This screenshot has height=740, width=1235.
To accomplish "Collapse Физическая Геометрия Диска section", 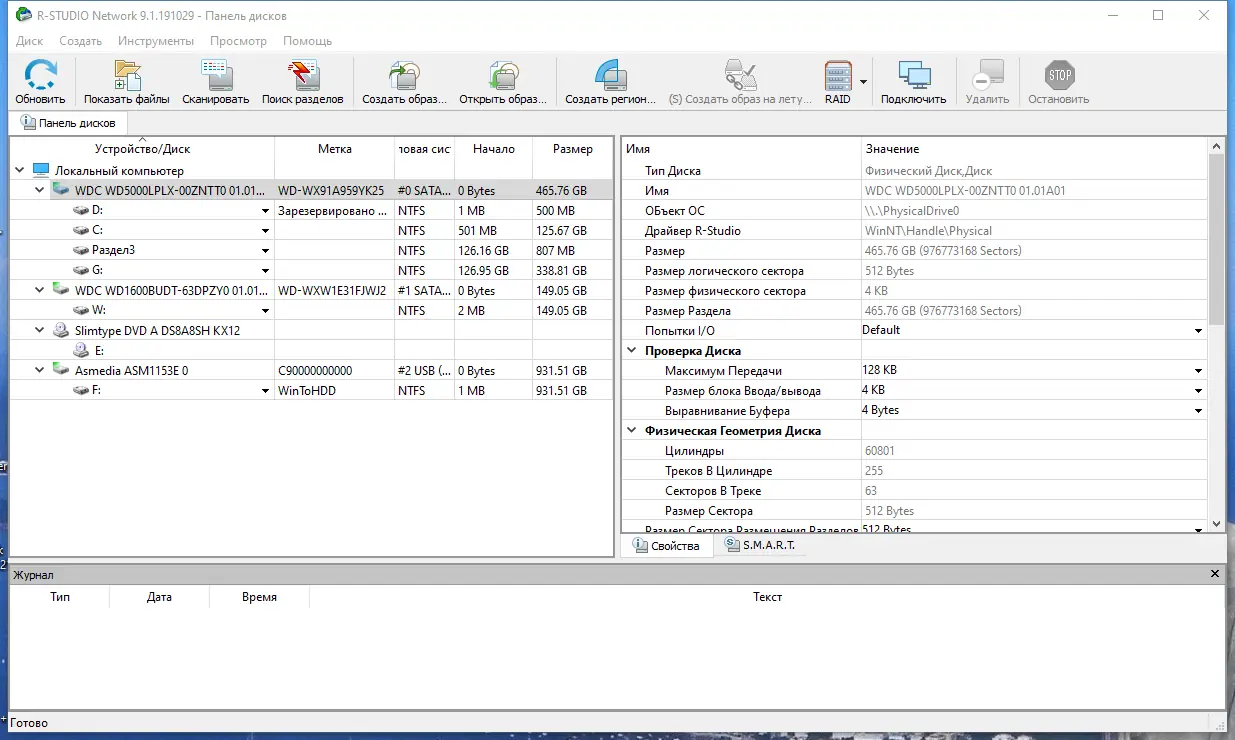I will tap(632, 431).
